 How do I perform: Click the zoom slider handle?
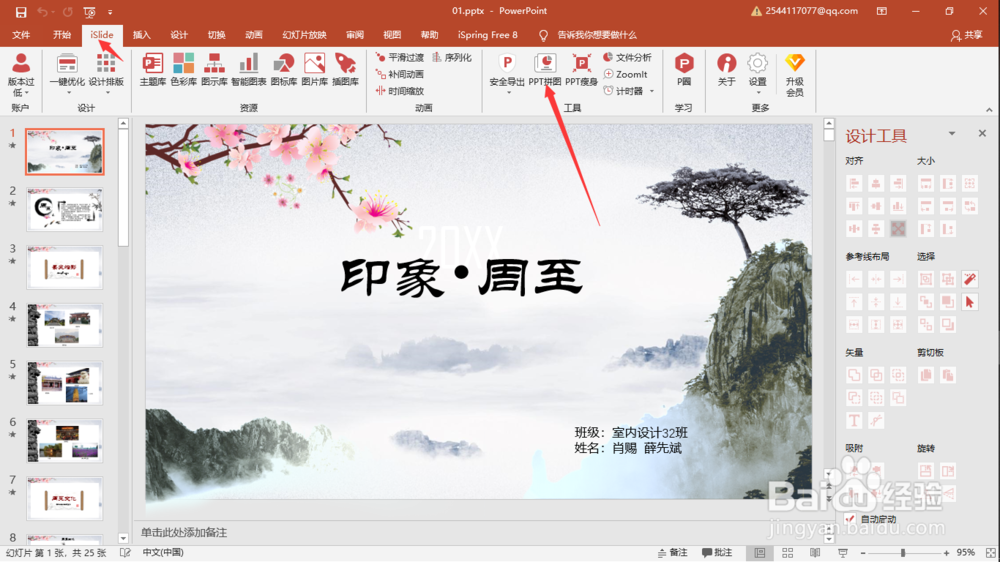(902, 552)
